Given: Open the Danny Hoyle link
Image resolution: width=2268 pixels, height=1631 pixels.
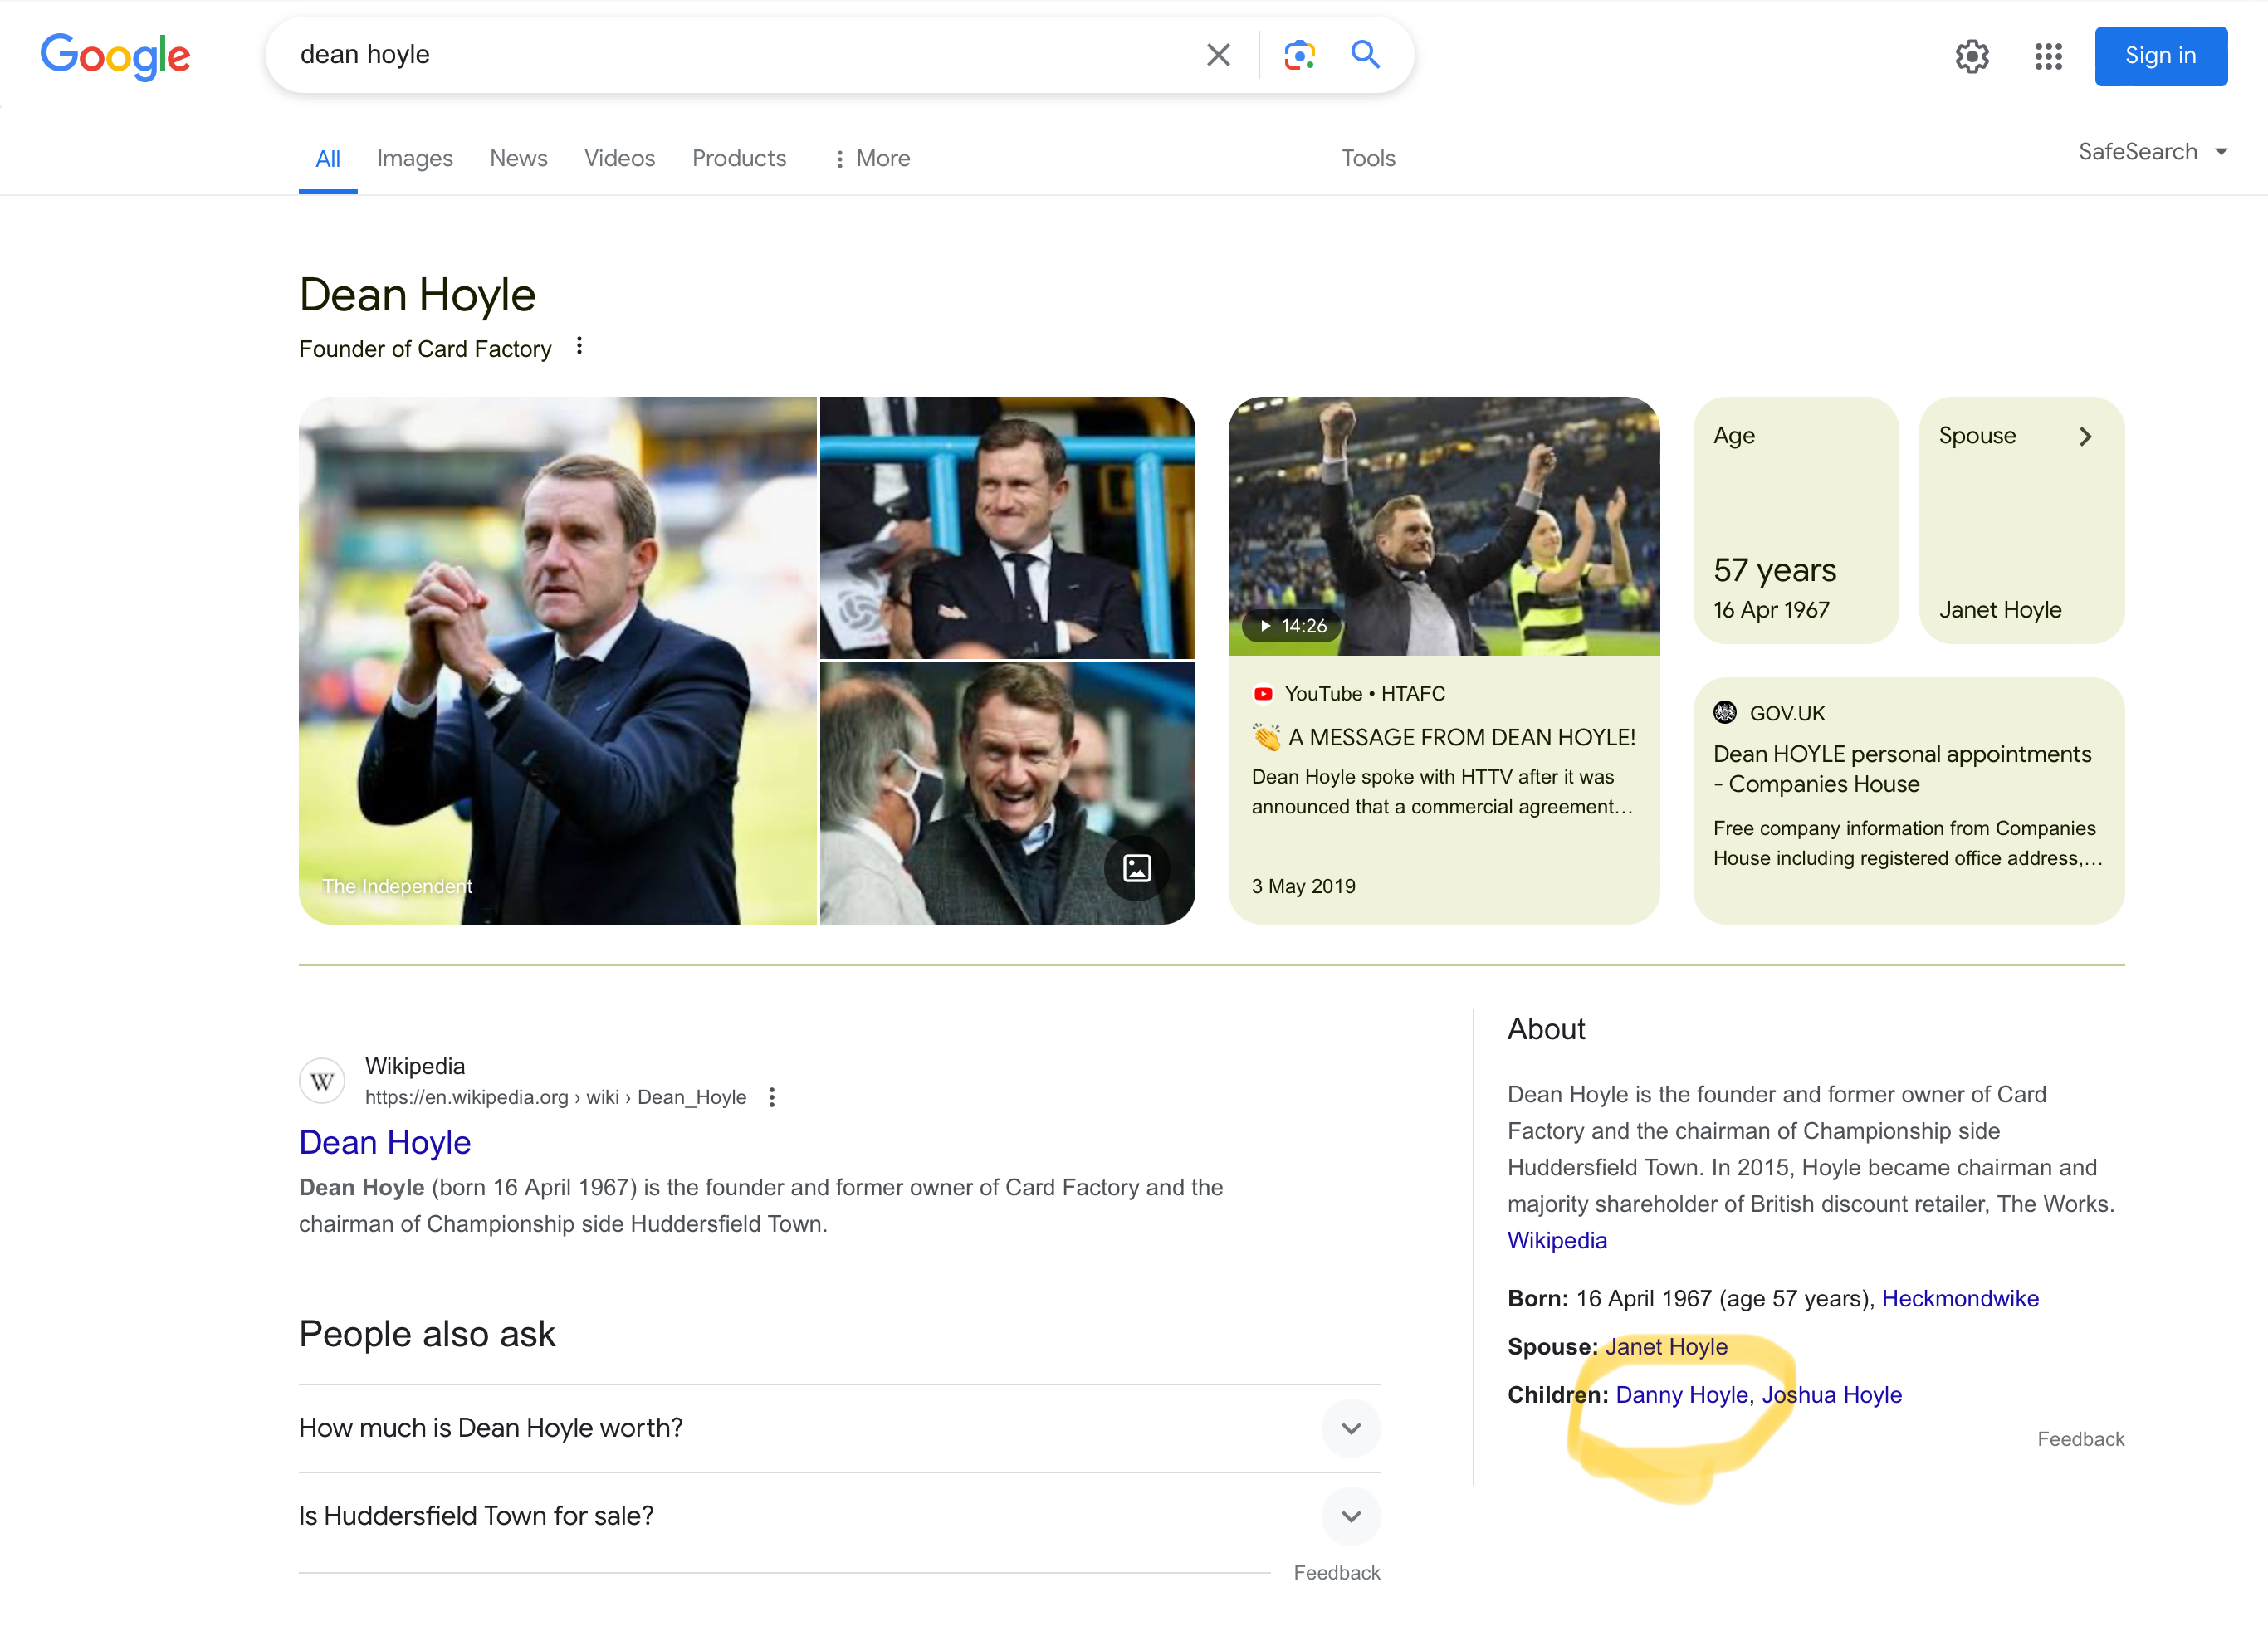Looking at the screenshot, I should [x=1681, y=1394].
